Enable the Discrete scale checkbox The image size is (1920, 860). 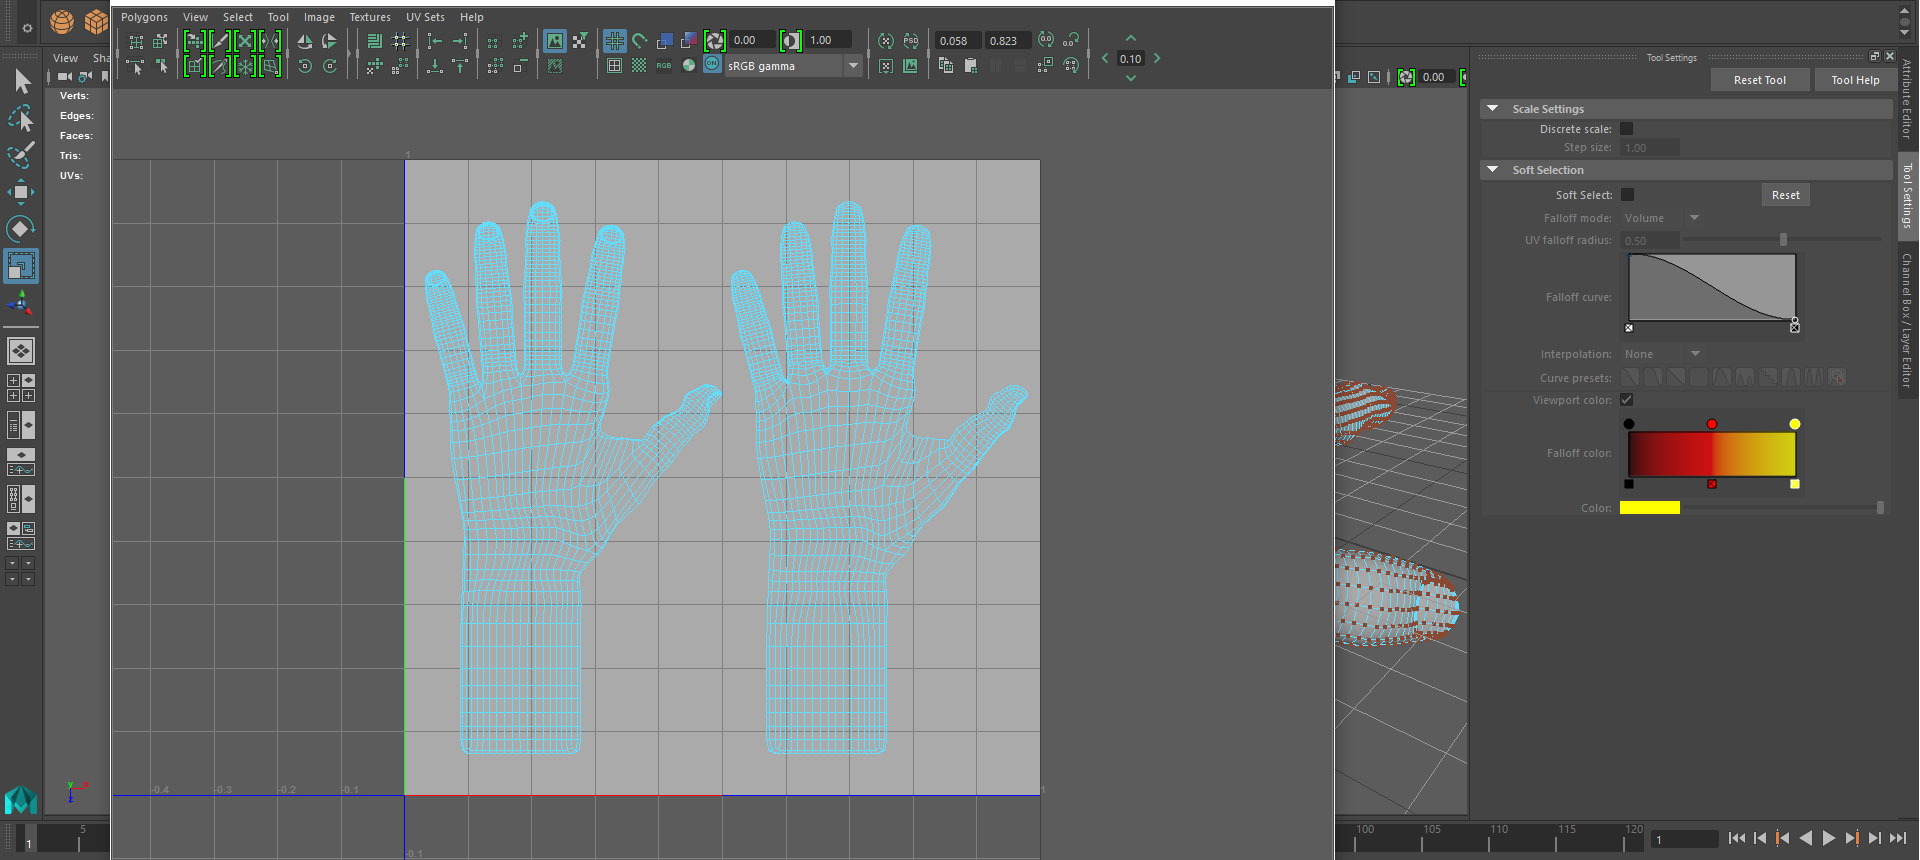(1627, 129)
